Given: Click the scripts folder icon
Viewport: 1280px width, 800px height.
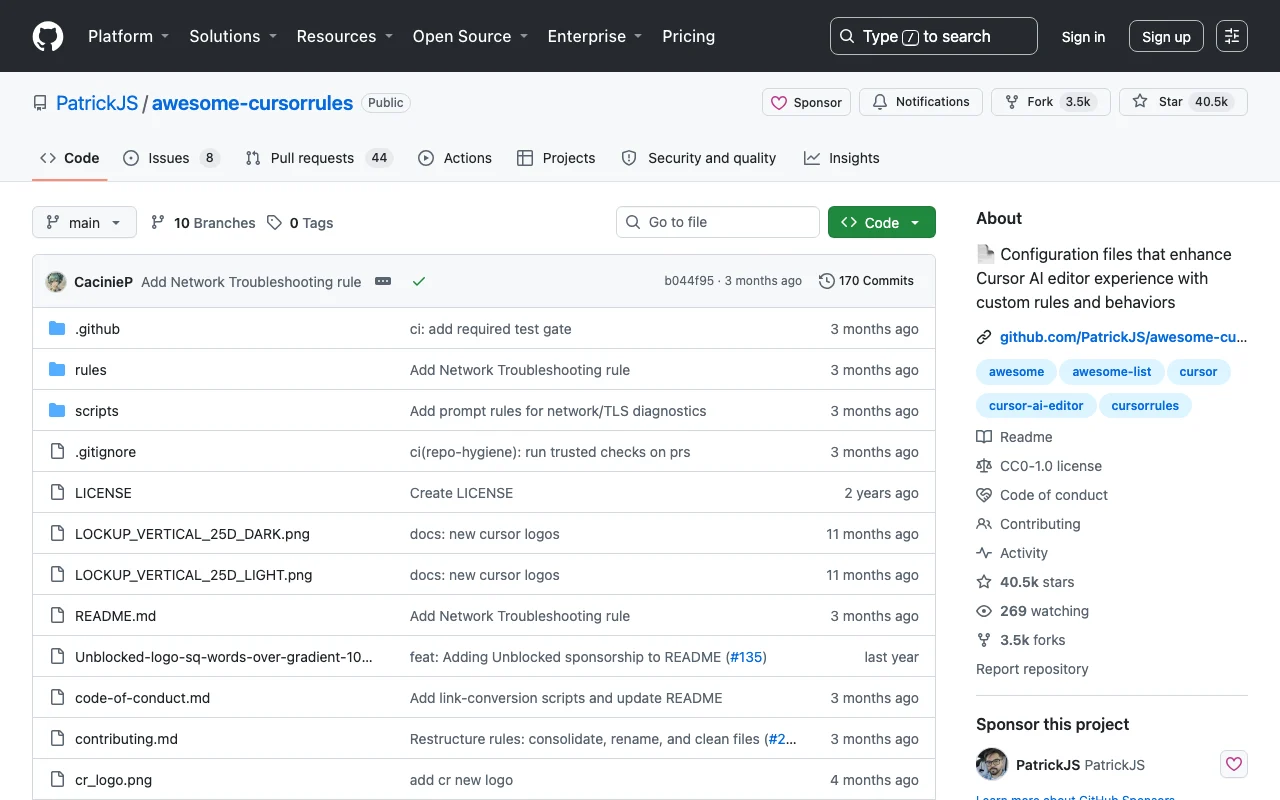Looking at the screenshot, I should (x=57, y=411).
